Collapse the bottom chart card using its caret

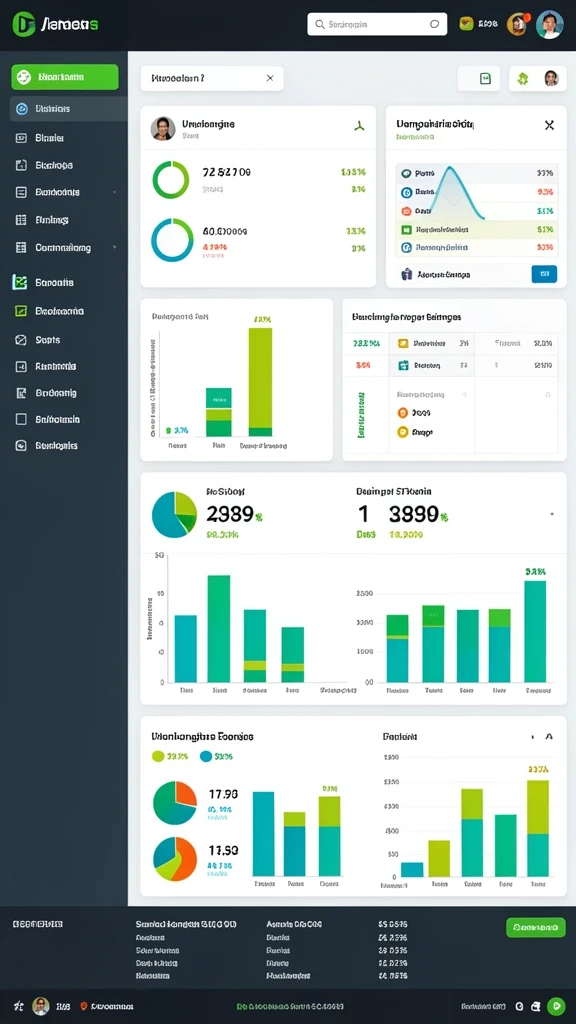549,736
